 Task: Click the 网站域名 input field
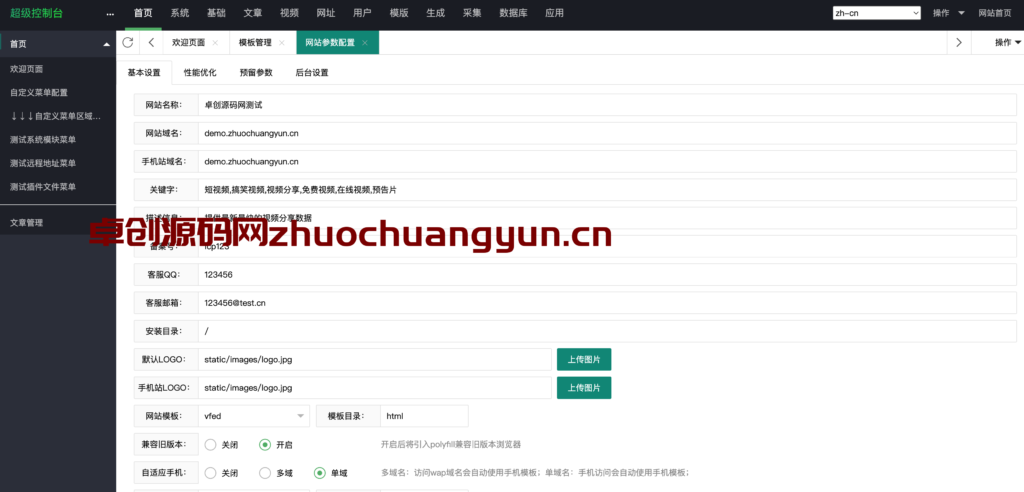point(607,133)
